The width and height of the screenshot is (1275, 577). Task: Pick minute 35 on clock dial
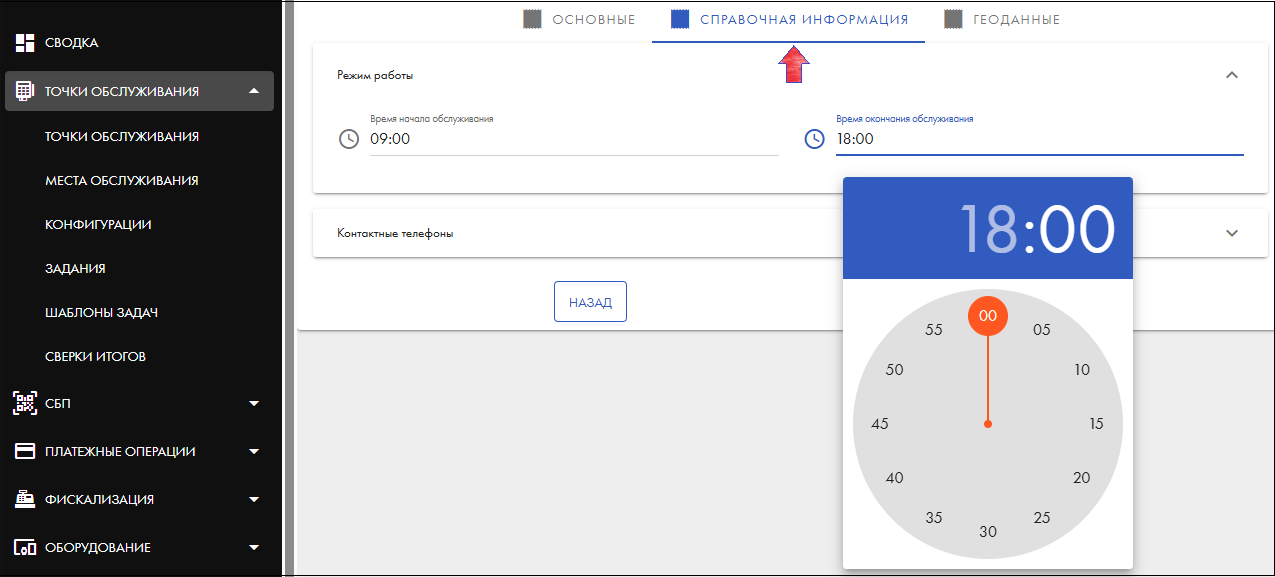934,518
